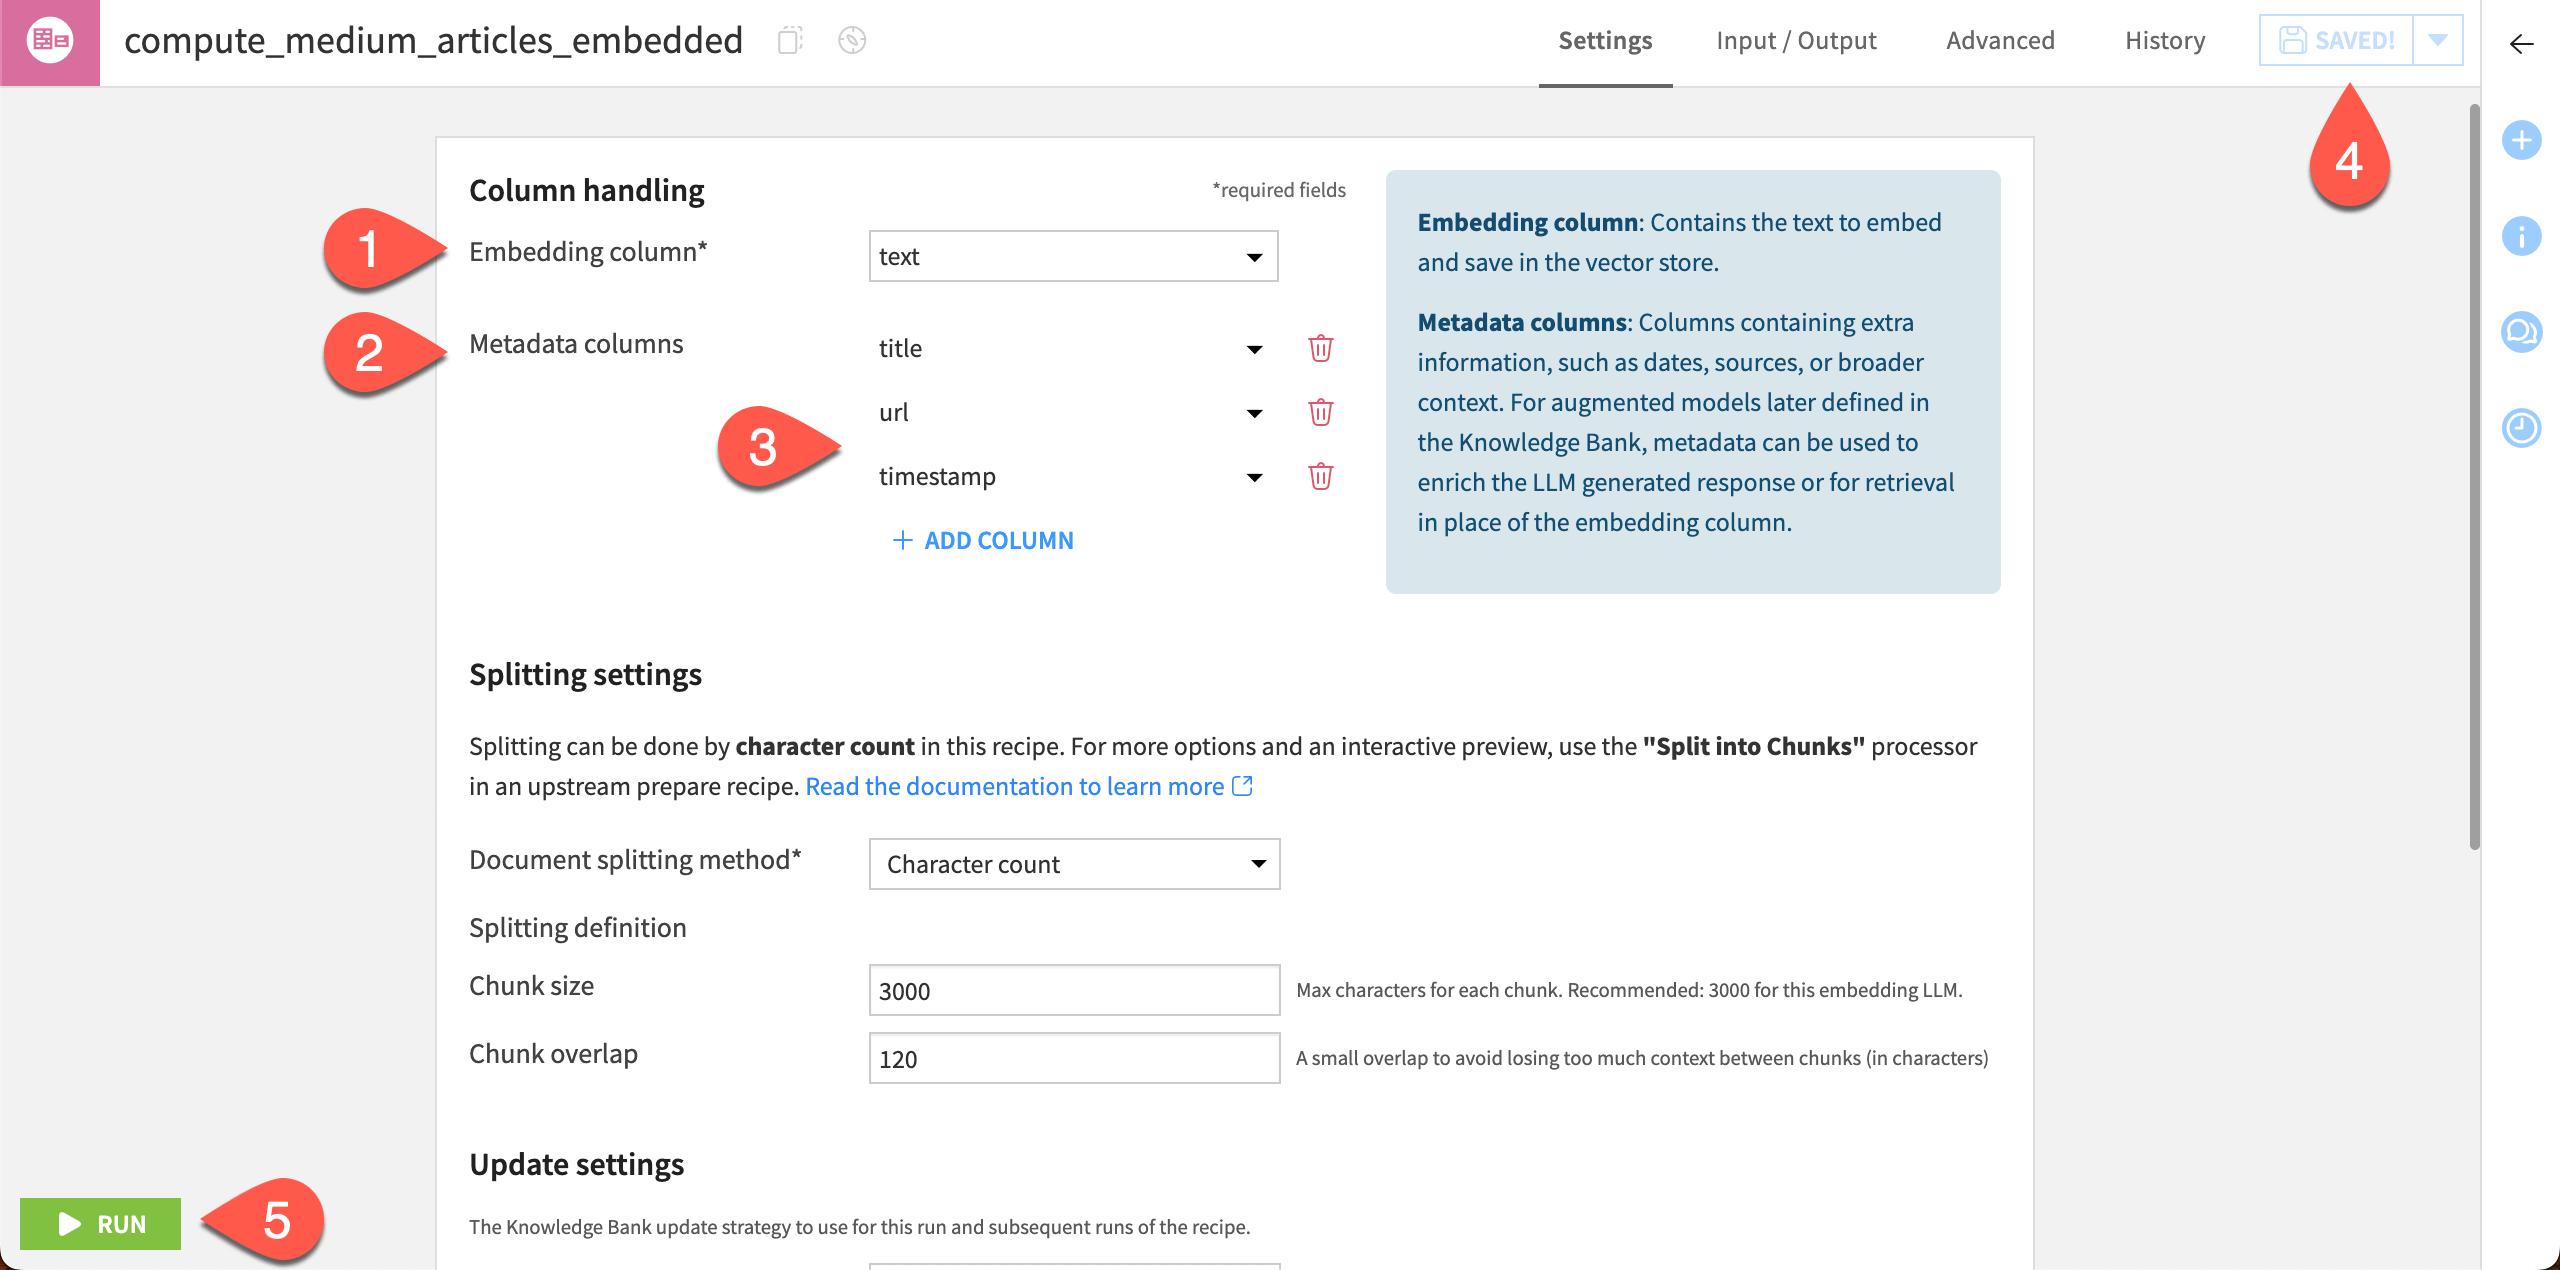Viewport: 2560px width, 1270px height.
Task: Click the Splitting settings heading
Action: click(x=585, y=674)
